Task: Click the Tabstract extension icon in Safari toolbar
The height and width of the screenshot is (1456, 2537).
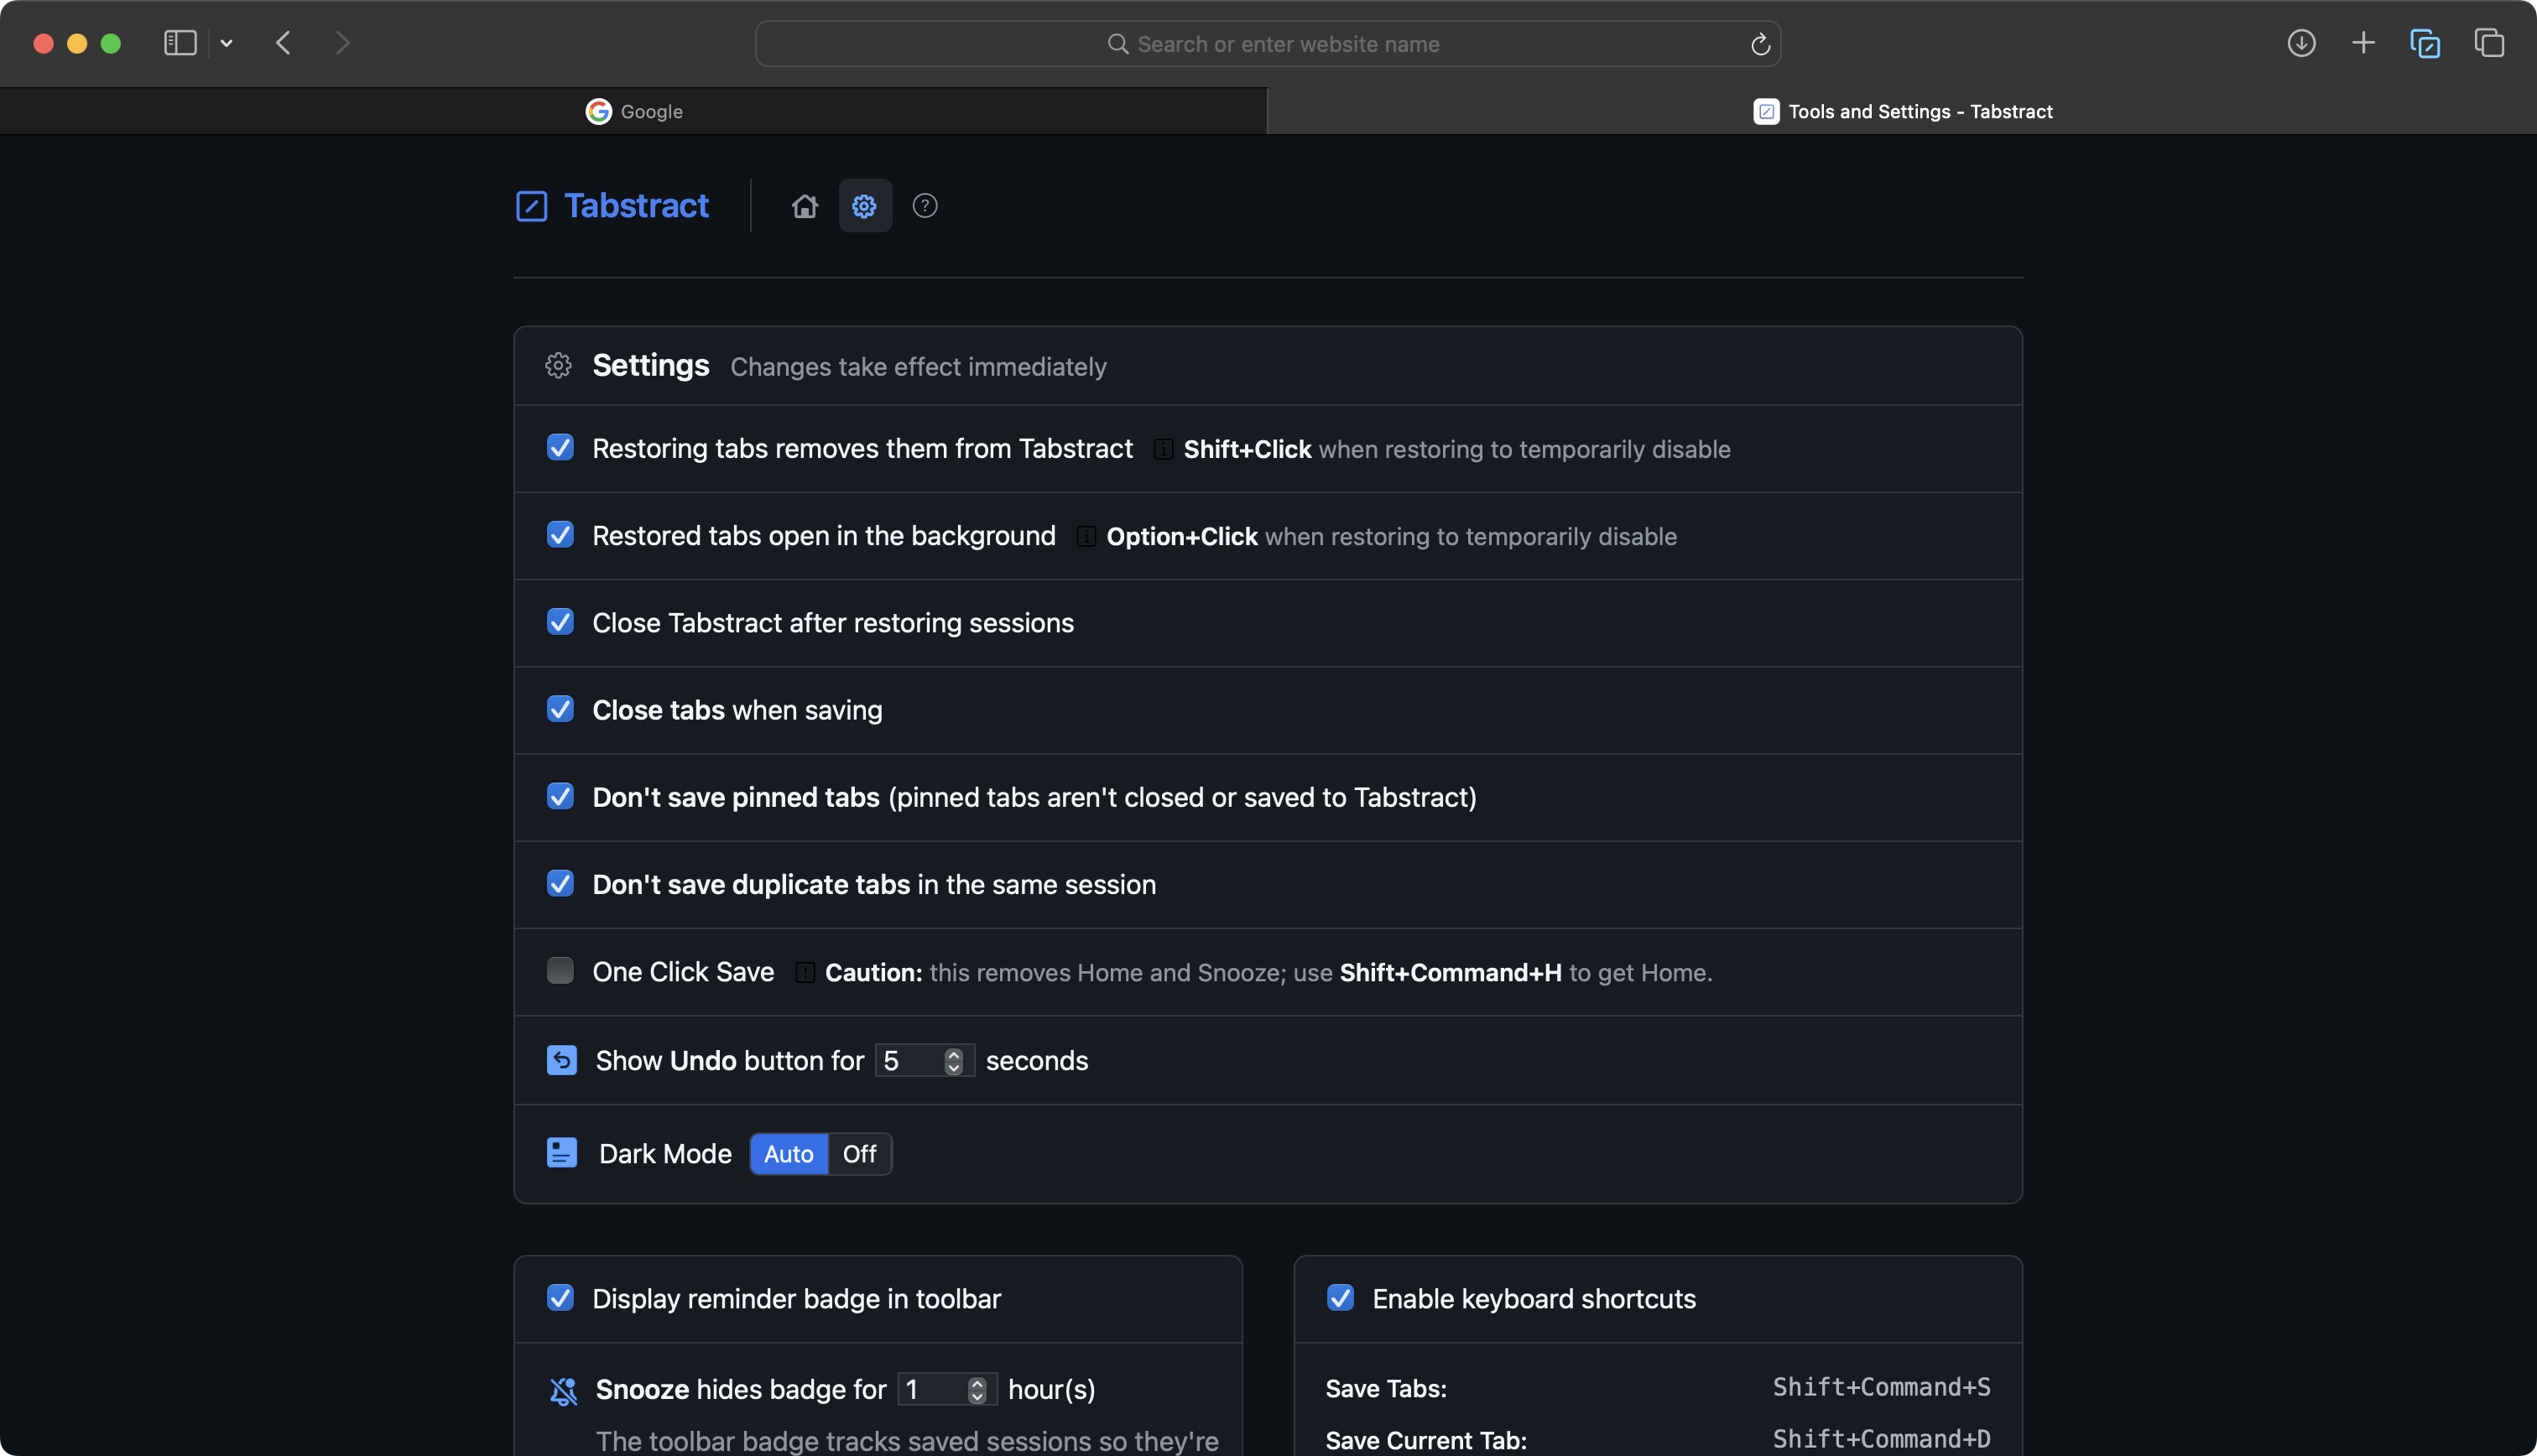Action: [2424, 43]
